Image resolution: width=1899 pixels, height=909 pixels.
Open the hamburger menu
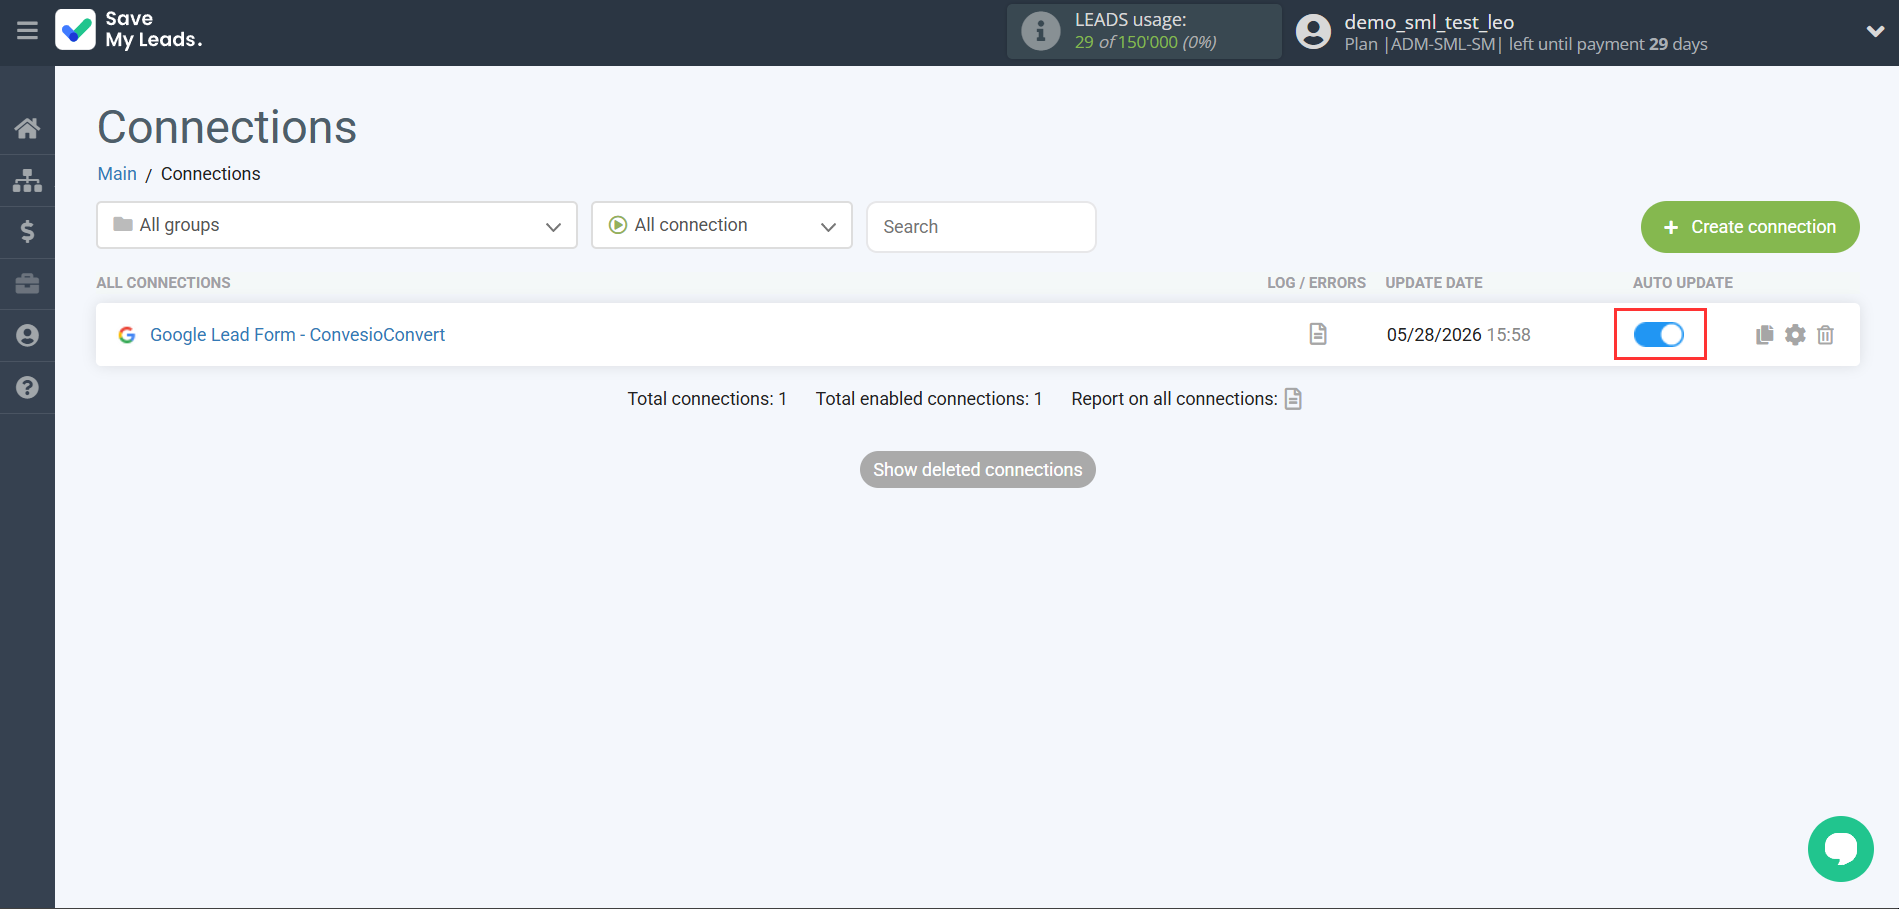(27, 31)
